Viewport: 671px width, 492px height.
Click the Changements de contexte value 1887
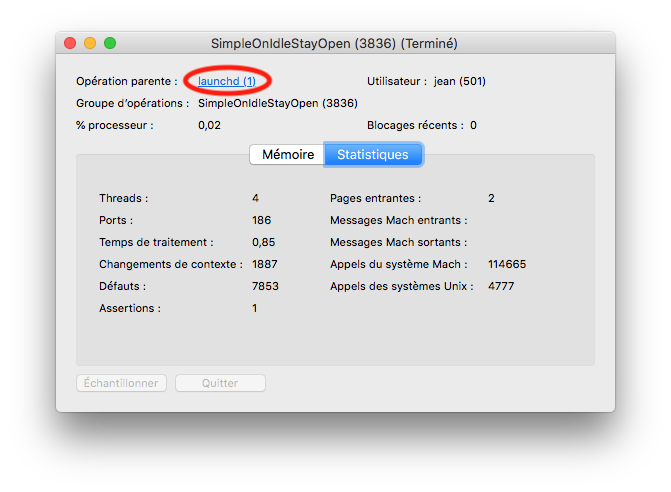click(x=264, y=264)
